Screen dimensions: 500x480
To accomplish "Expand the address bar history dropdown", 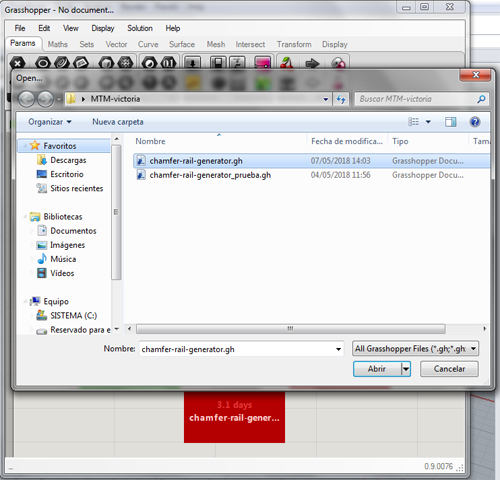I will 325,99.
